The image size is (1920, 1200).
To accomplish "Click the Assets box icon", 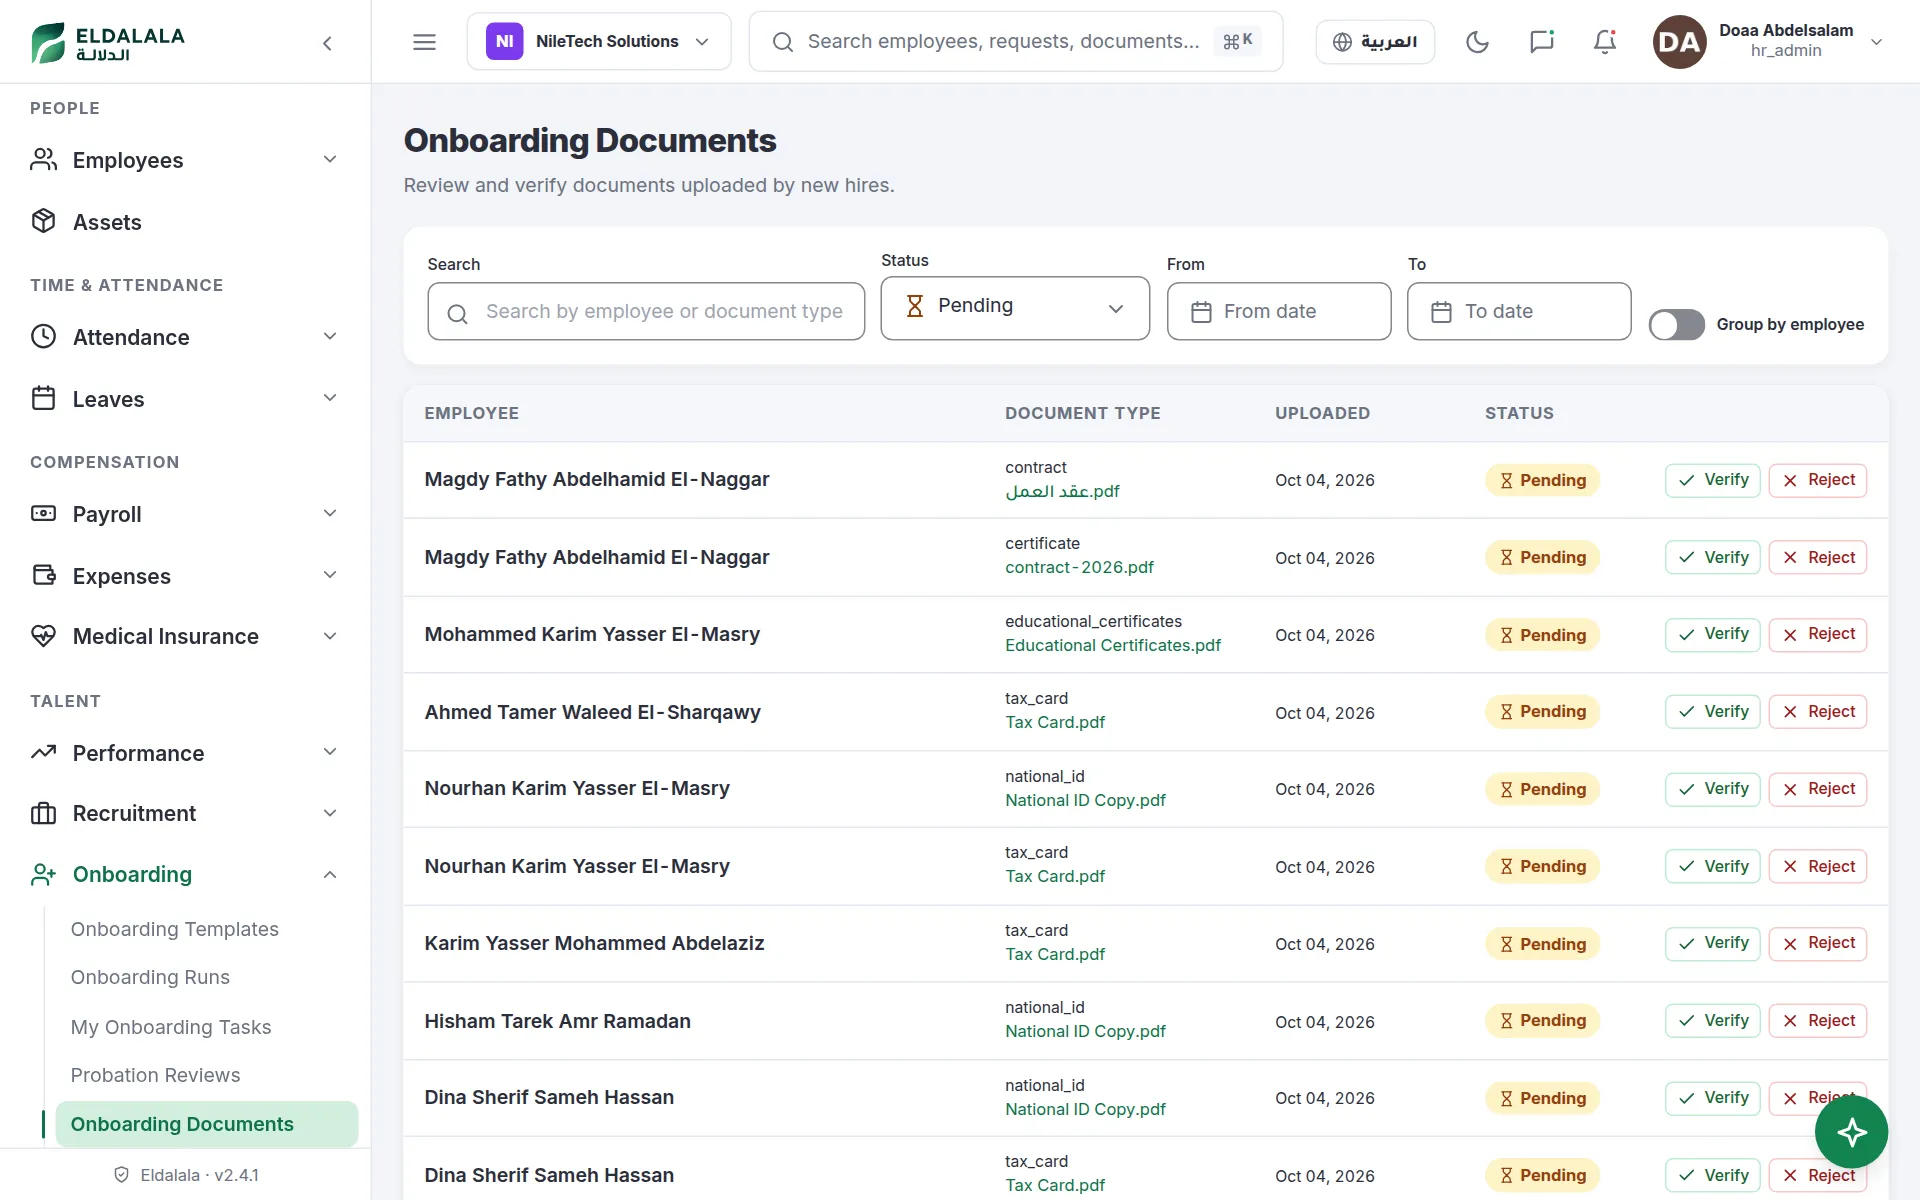I will pyautogui.click(x=43, y=221).
